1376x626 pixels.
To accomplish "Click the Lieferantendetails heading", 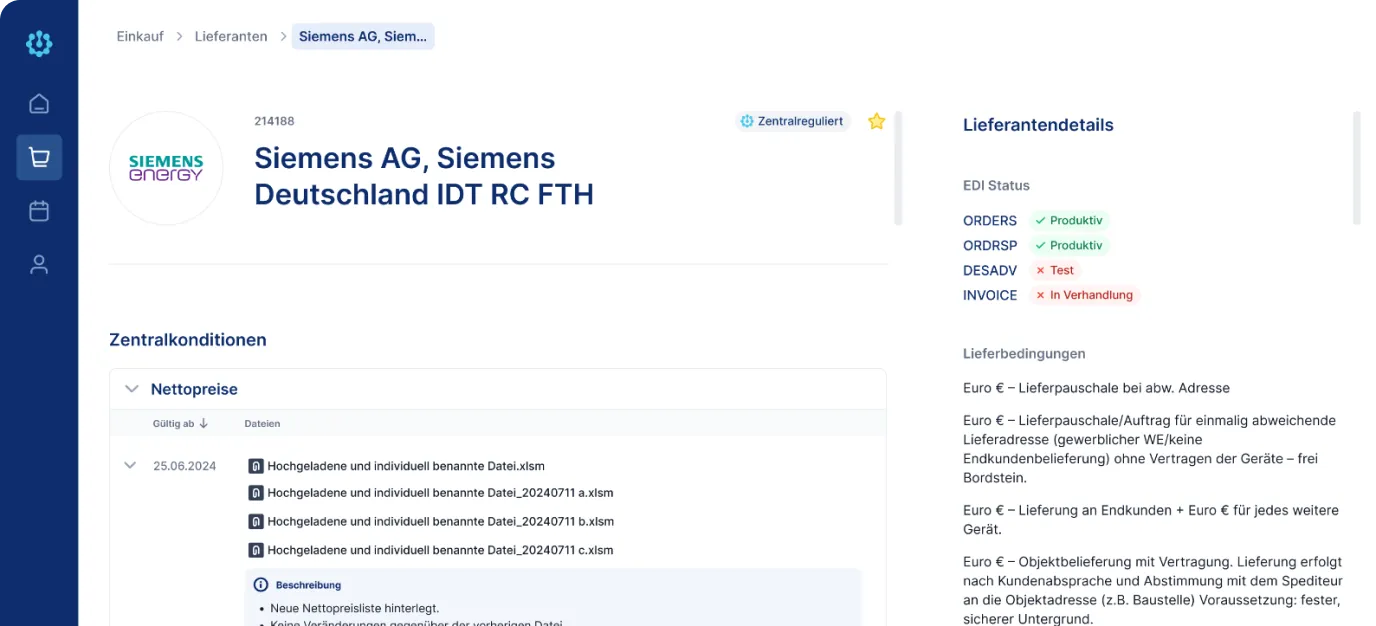I will 1038,125.
